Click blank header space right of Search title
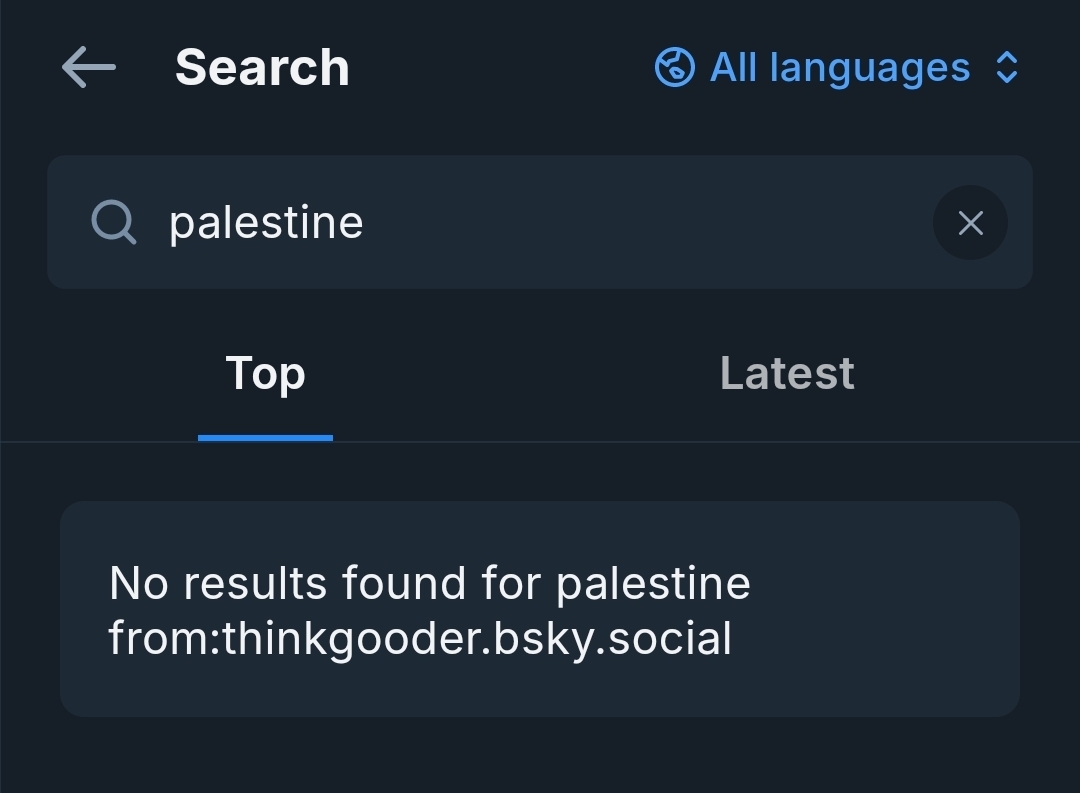 pos(500,68)
